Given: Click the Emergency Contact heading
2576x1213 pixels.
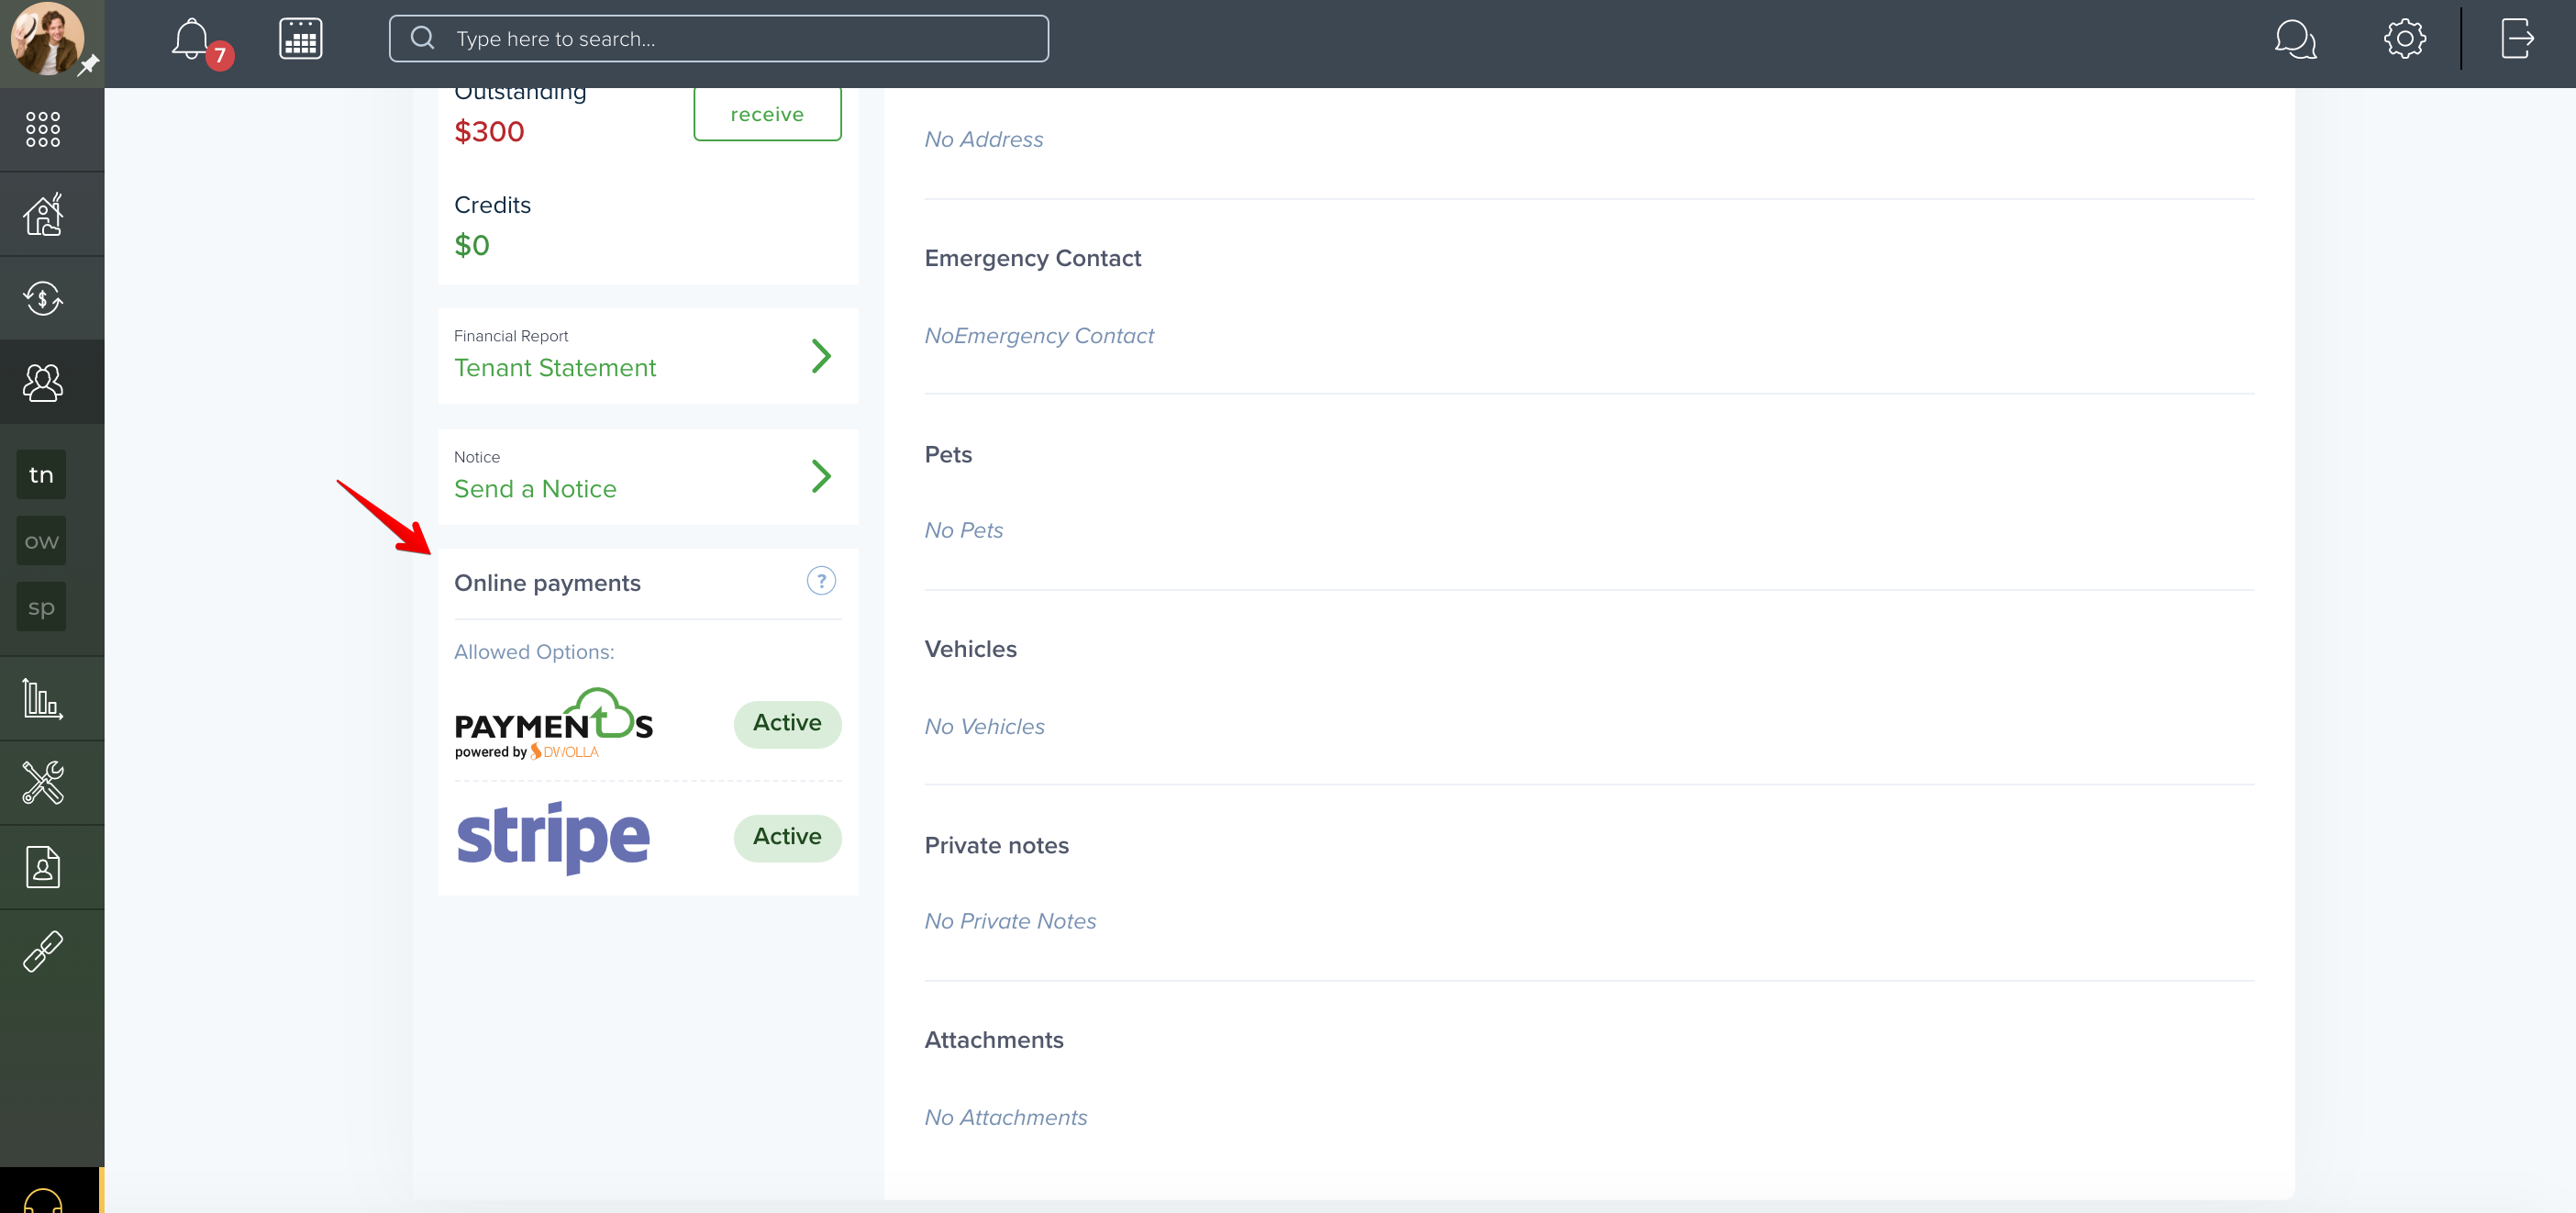Looking at the screenshot, I should coord(1032,259).
